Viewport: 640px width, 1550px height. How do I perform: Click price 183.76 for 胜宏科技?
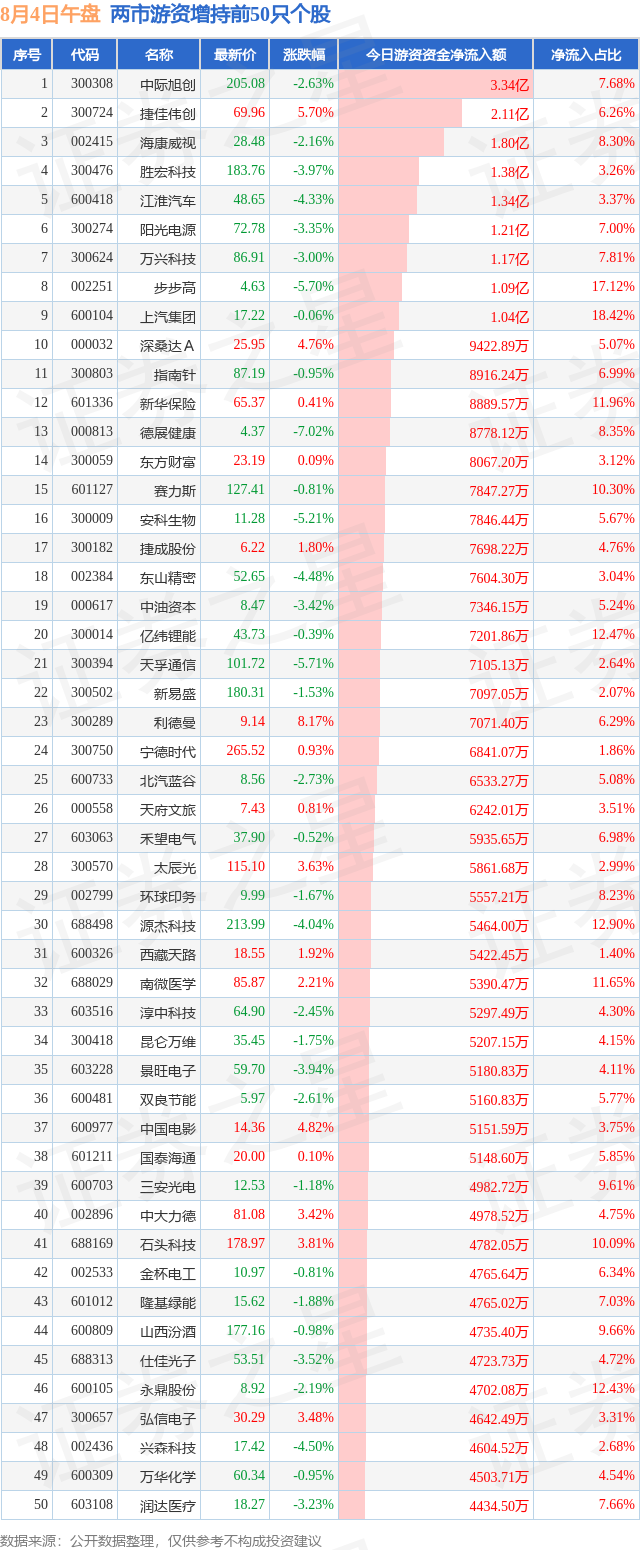point(246,171)
